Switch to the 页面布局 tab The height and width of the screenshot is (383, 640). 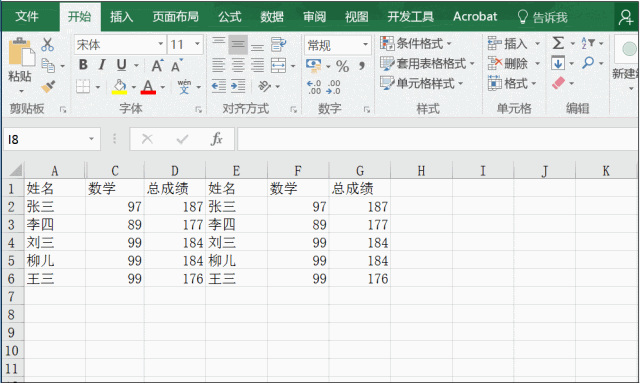[x=176, y=17]
